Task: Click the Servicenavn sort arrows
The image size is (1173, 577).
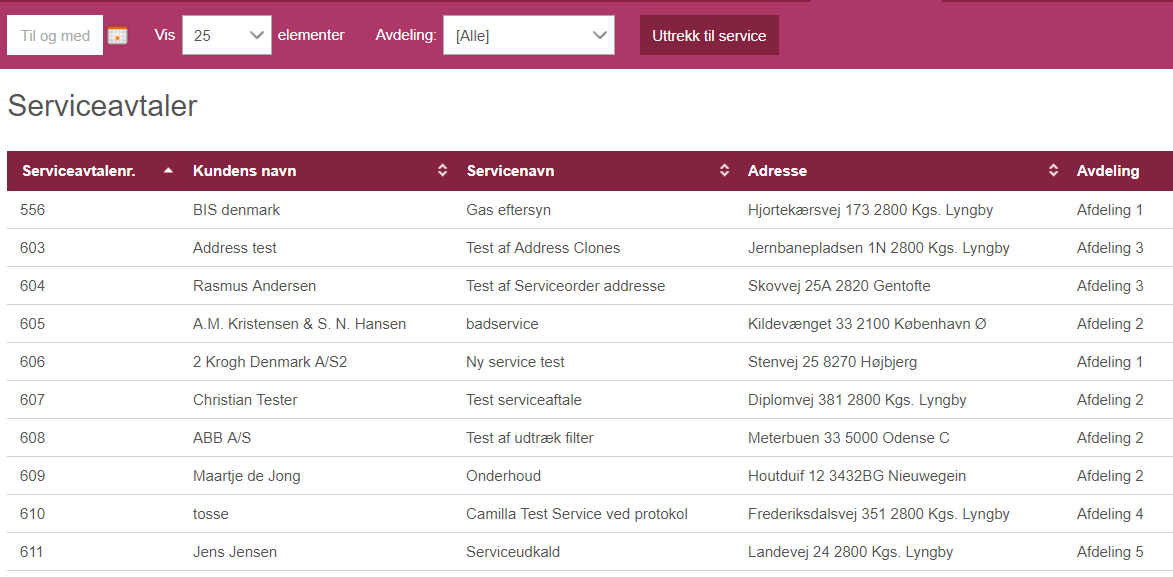Action: pos(724,171)
